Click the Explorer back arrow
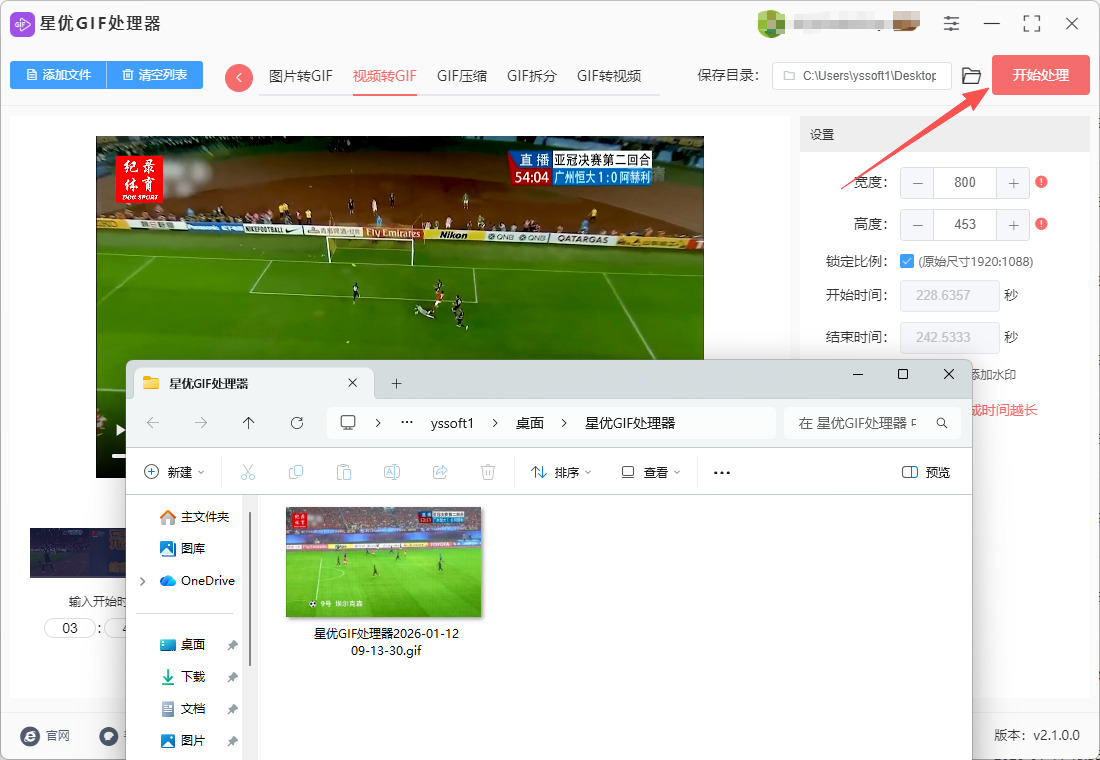1100x760 pixels. pyautogui.click(x=153, y=422)
